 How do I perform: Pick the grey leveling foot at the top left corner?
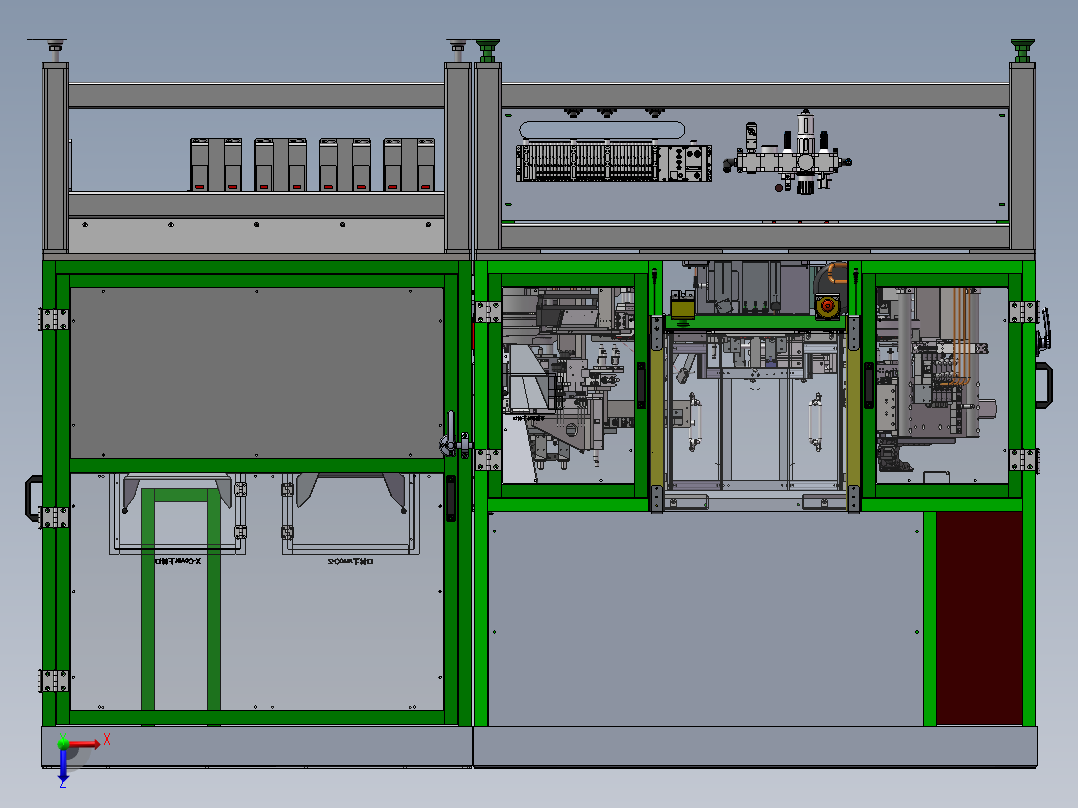click(x=54, y=50)
